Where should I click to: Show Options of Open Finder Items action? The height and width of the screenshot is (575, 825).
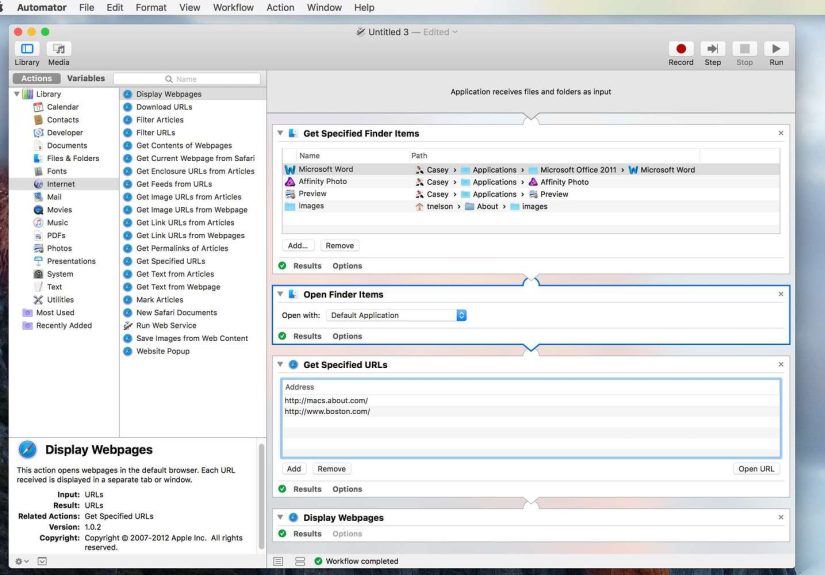pos(347,336)
